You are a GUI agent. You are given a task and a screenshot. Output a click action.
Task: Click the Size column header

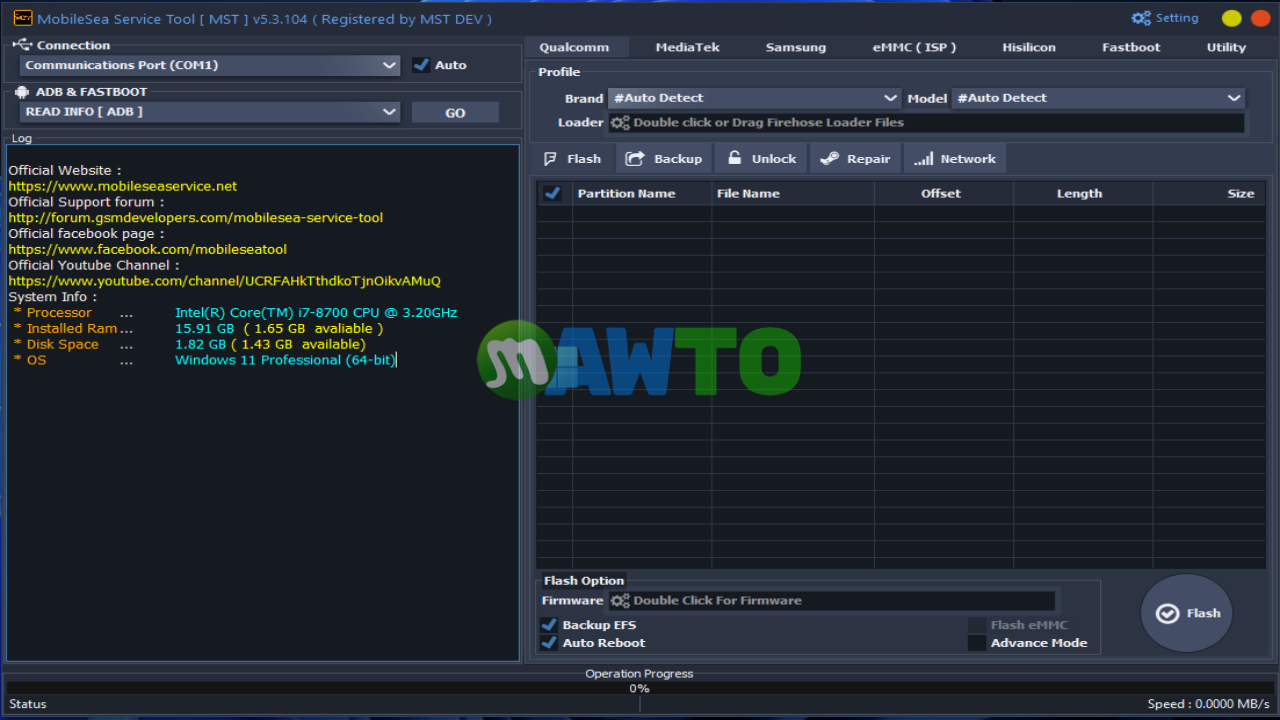point(1209,194)
